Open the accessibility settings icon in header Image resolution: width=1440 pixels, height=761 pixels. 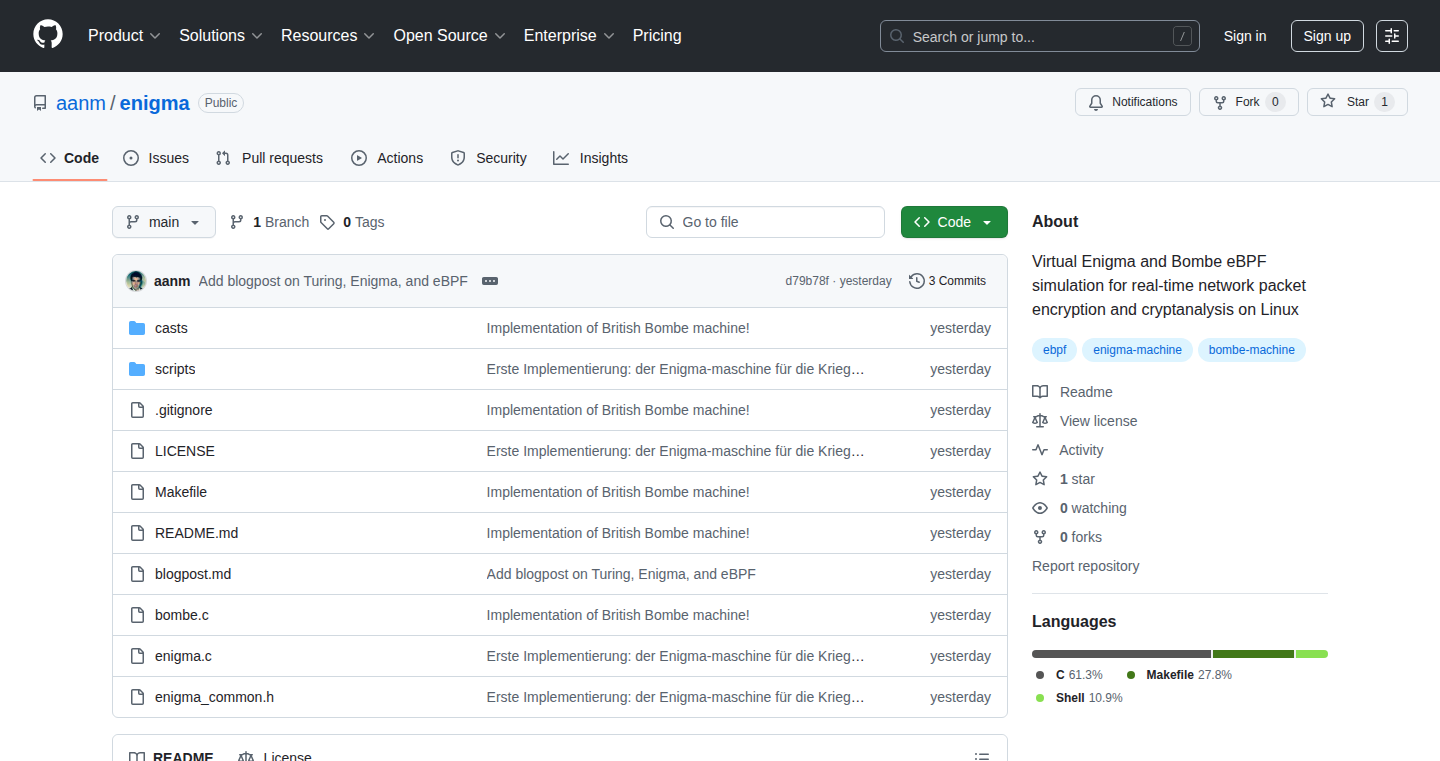[1392, 36]
